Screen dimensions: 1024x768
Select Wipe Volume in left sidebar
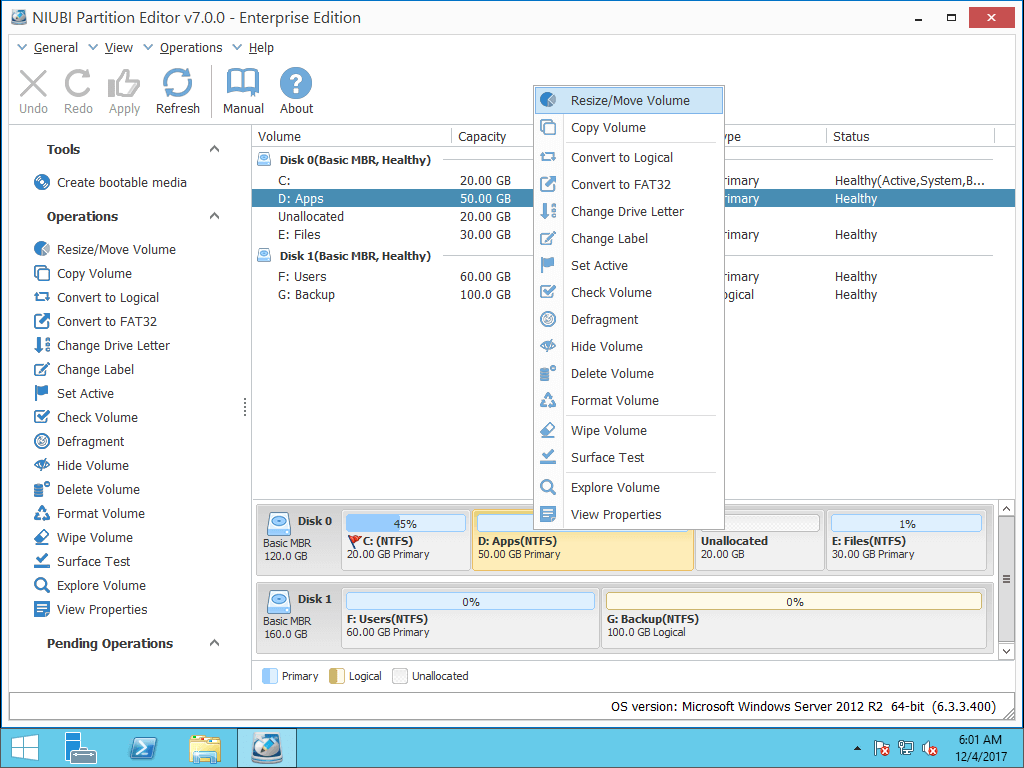point(83,537)
